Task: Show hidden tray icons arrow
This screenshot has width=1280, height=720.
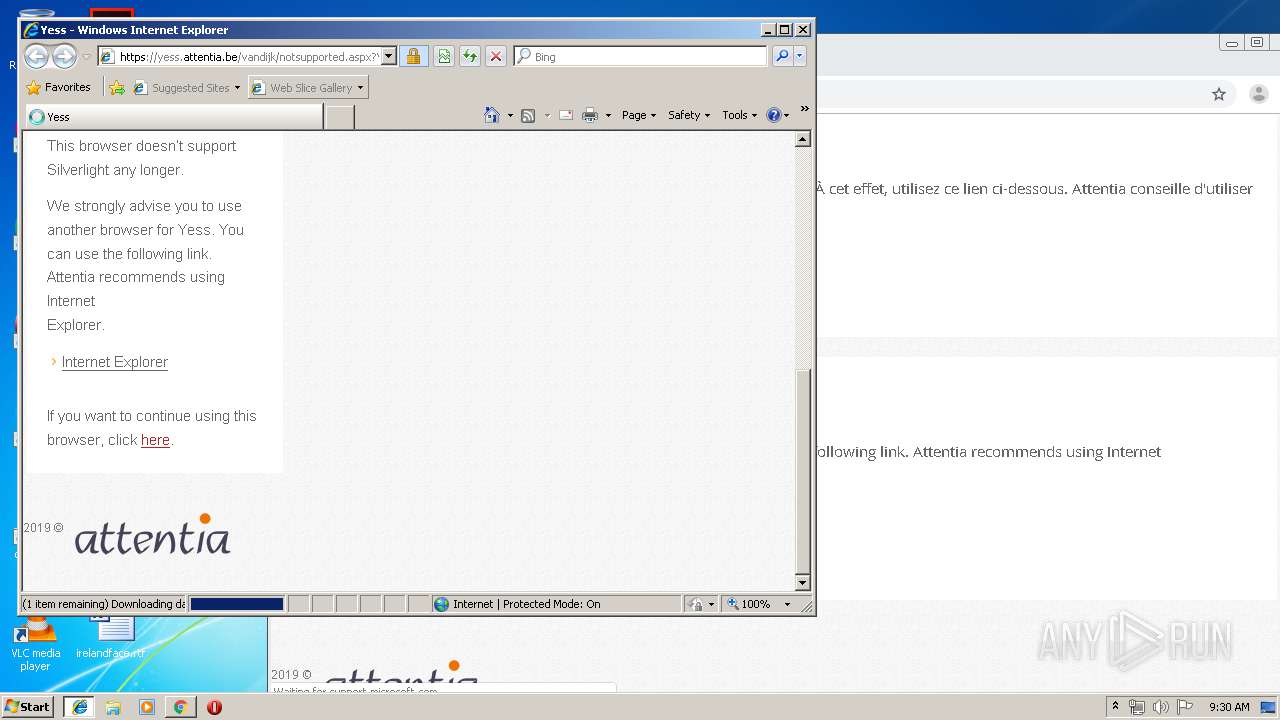Action: [x=1115, y=707]
